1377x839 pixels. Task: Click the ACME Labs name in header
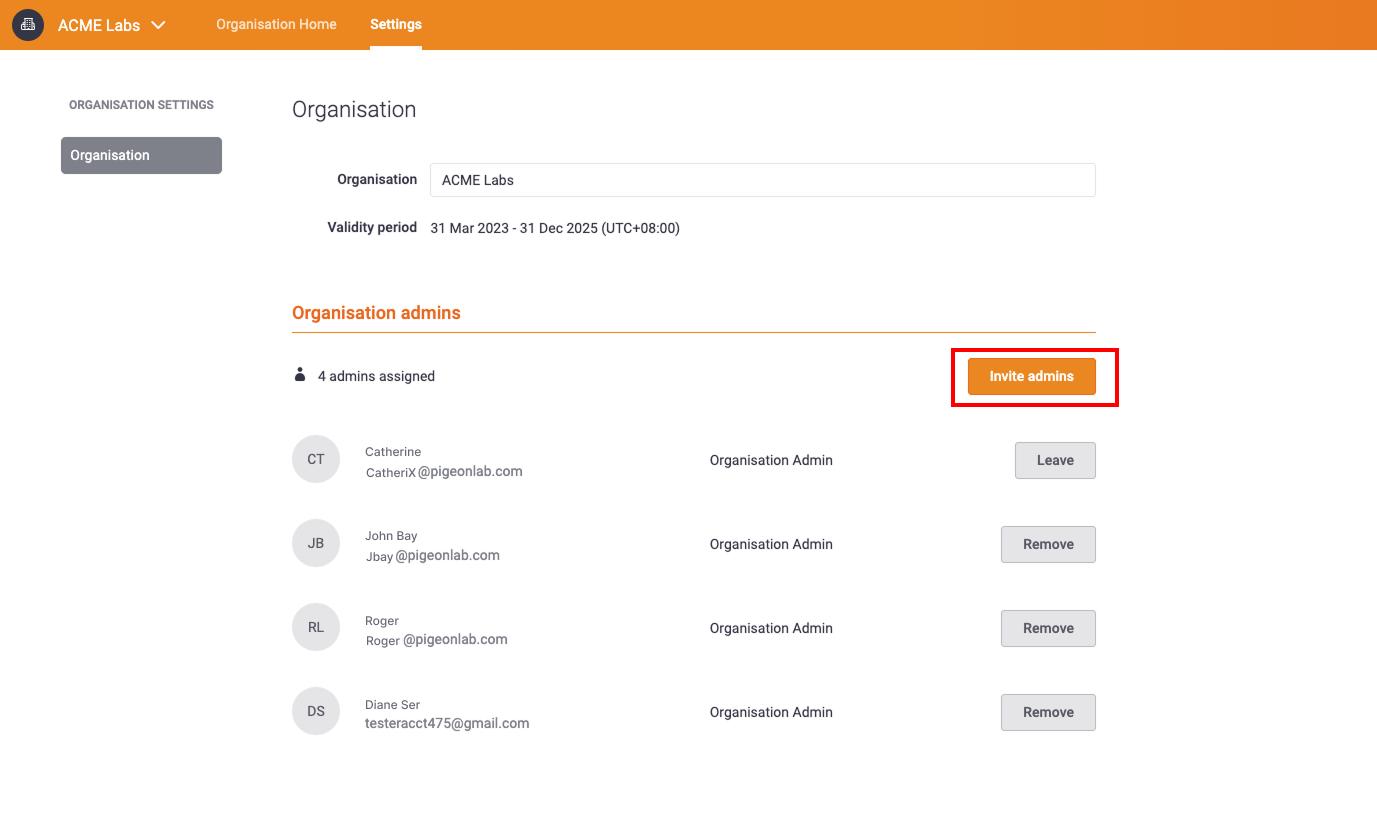[x=99, y=25]
